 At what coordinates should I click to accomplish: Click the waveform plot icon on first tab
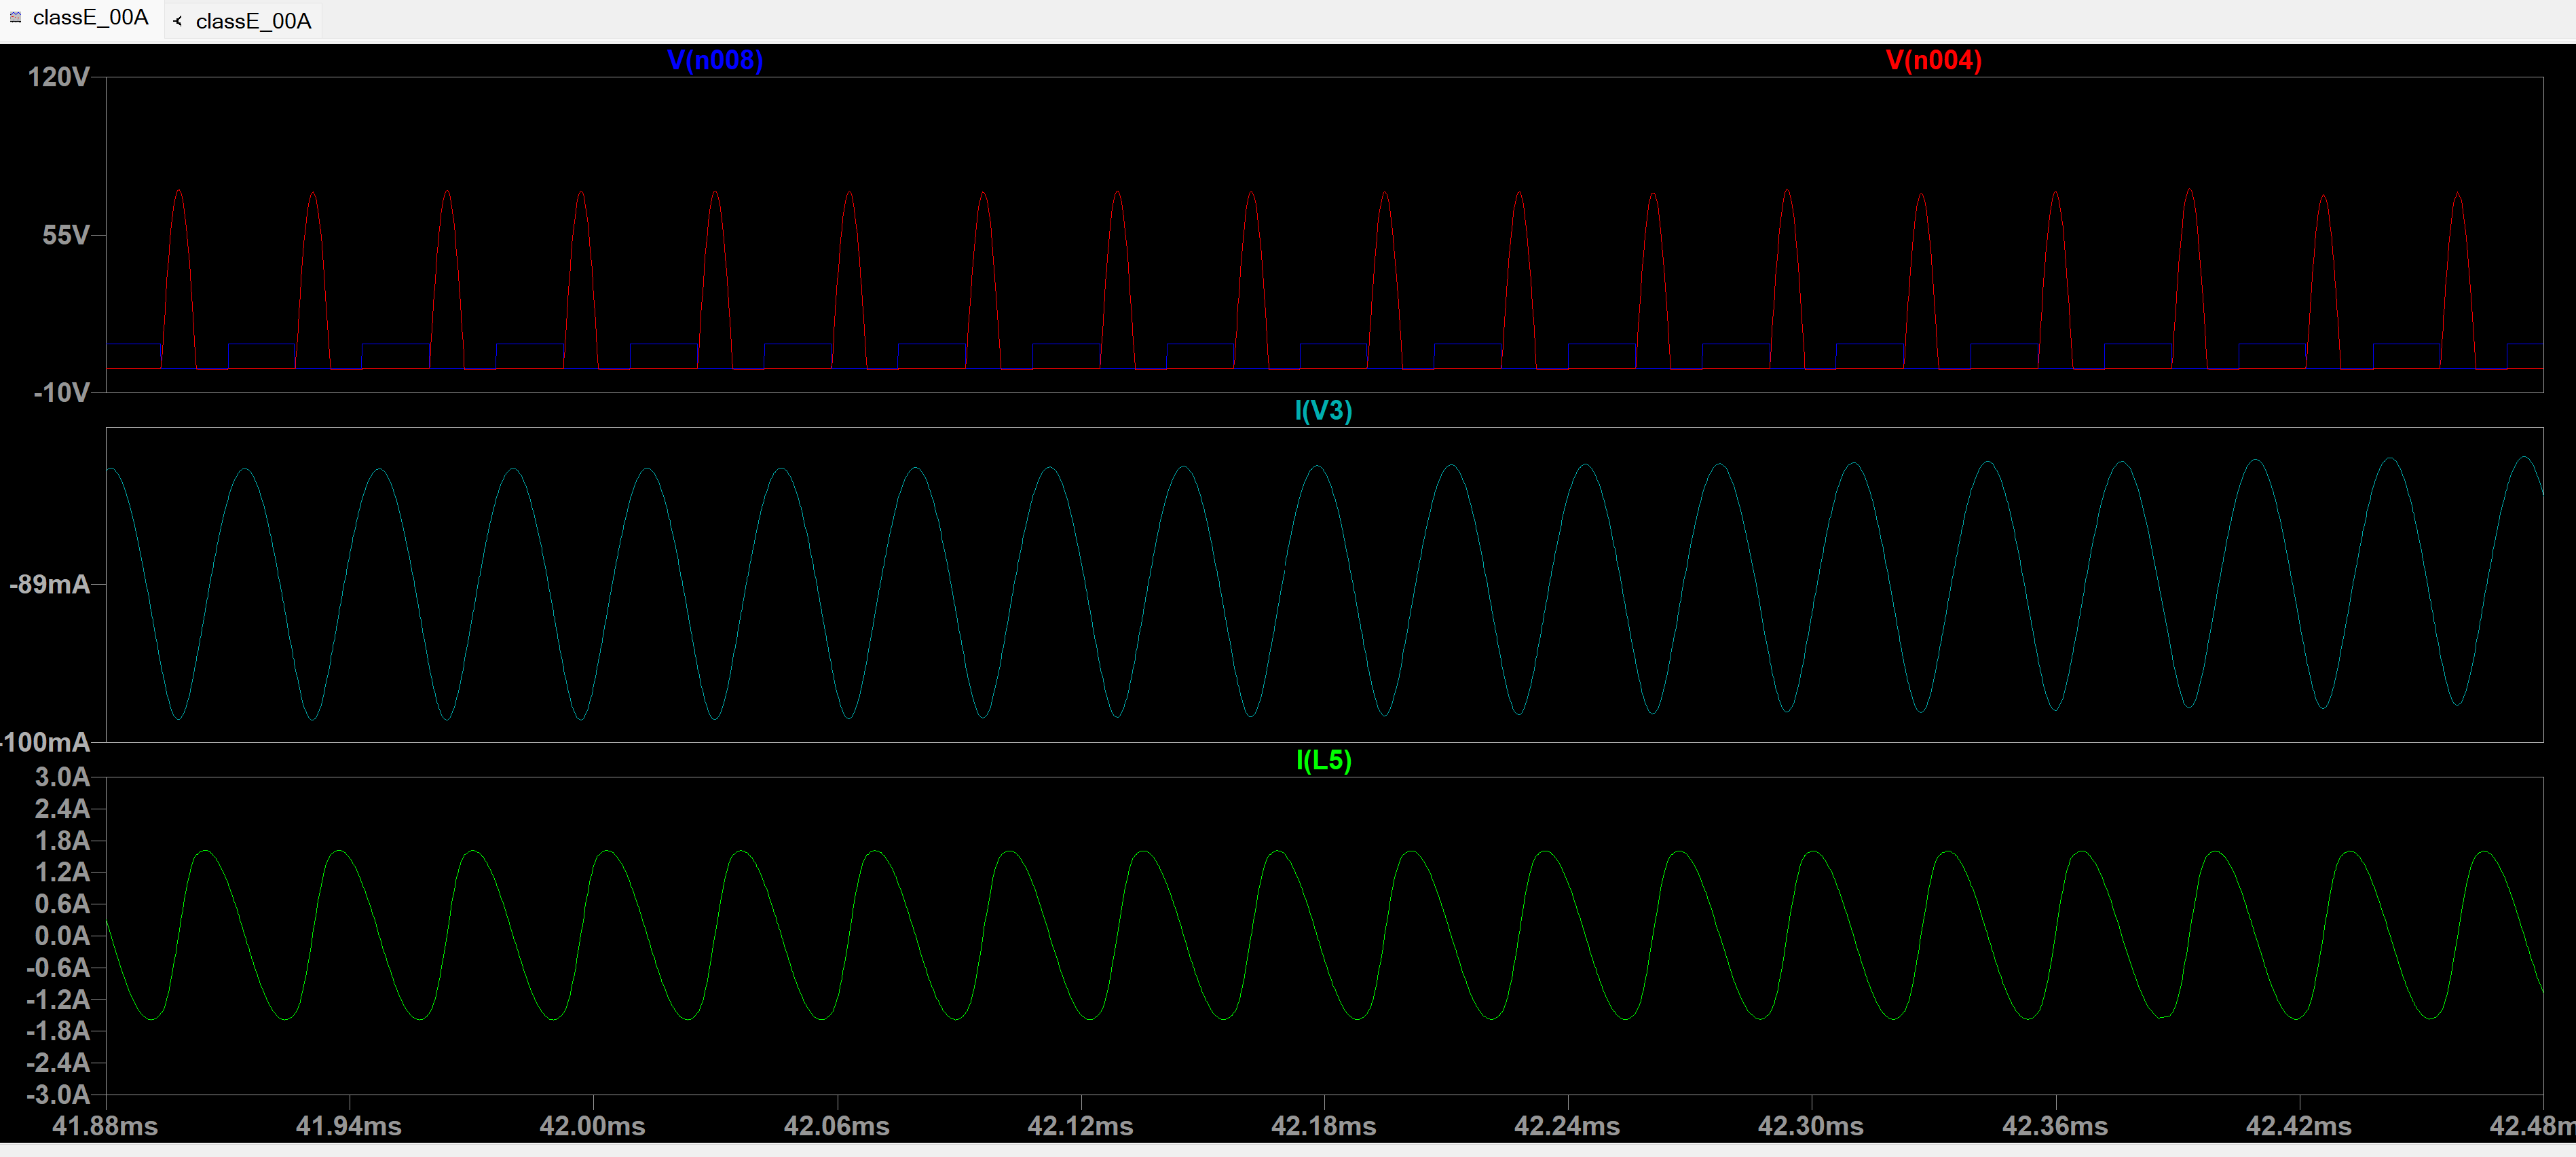16,17
